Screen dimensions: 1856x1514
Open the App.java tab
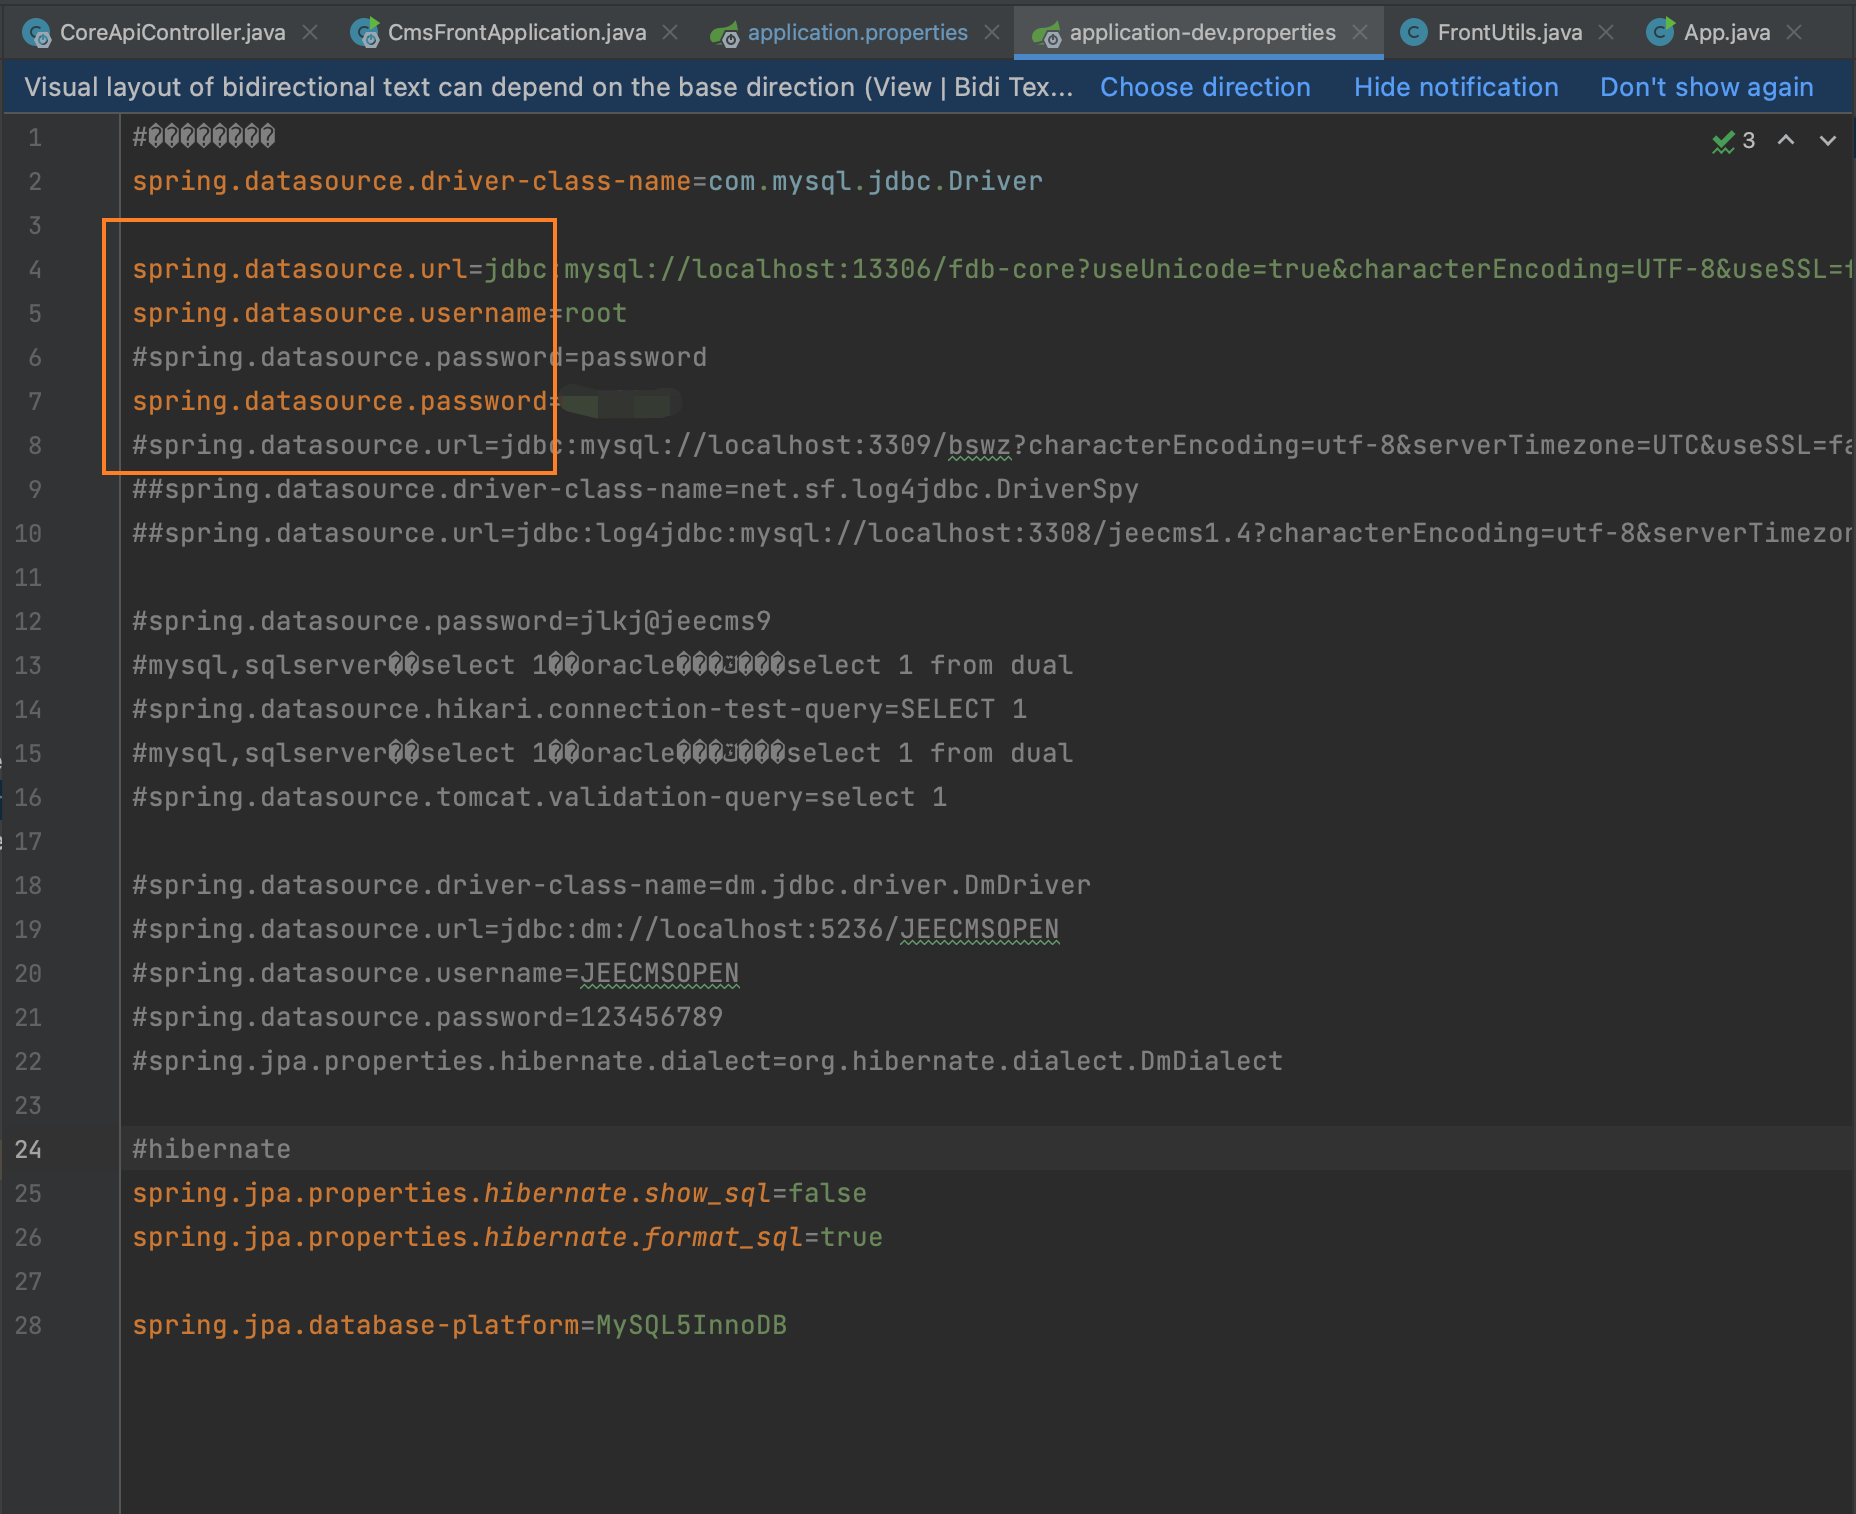(x=1726, y=33)
